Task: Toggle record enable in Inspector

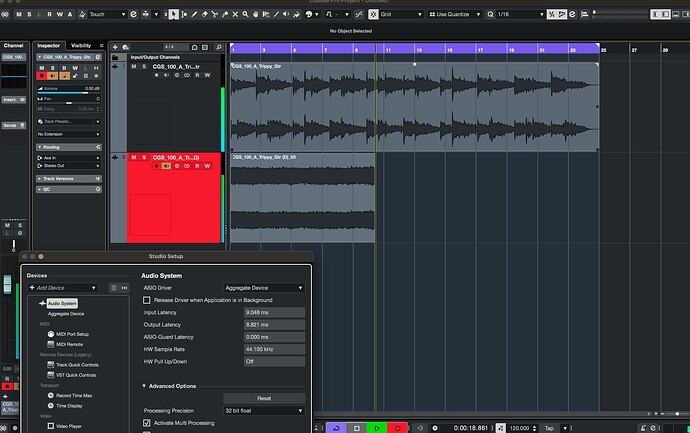Action: 41,75
